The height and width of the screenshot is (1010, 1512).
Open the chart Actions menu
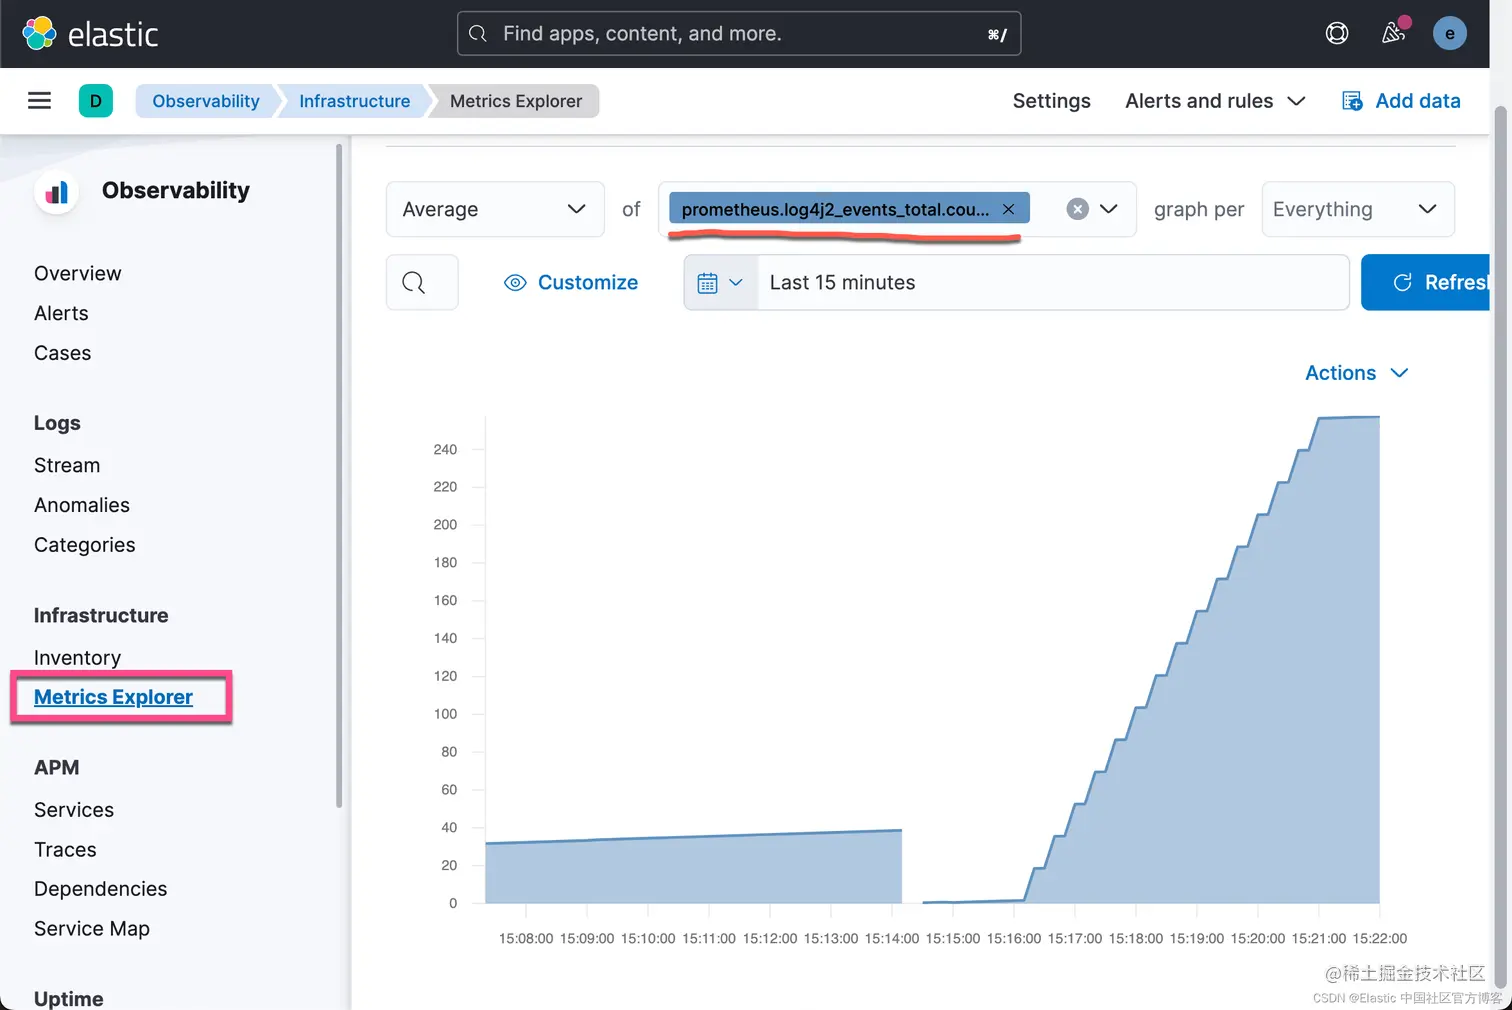[x=1356, y=373]
